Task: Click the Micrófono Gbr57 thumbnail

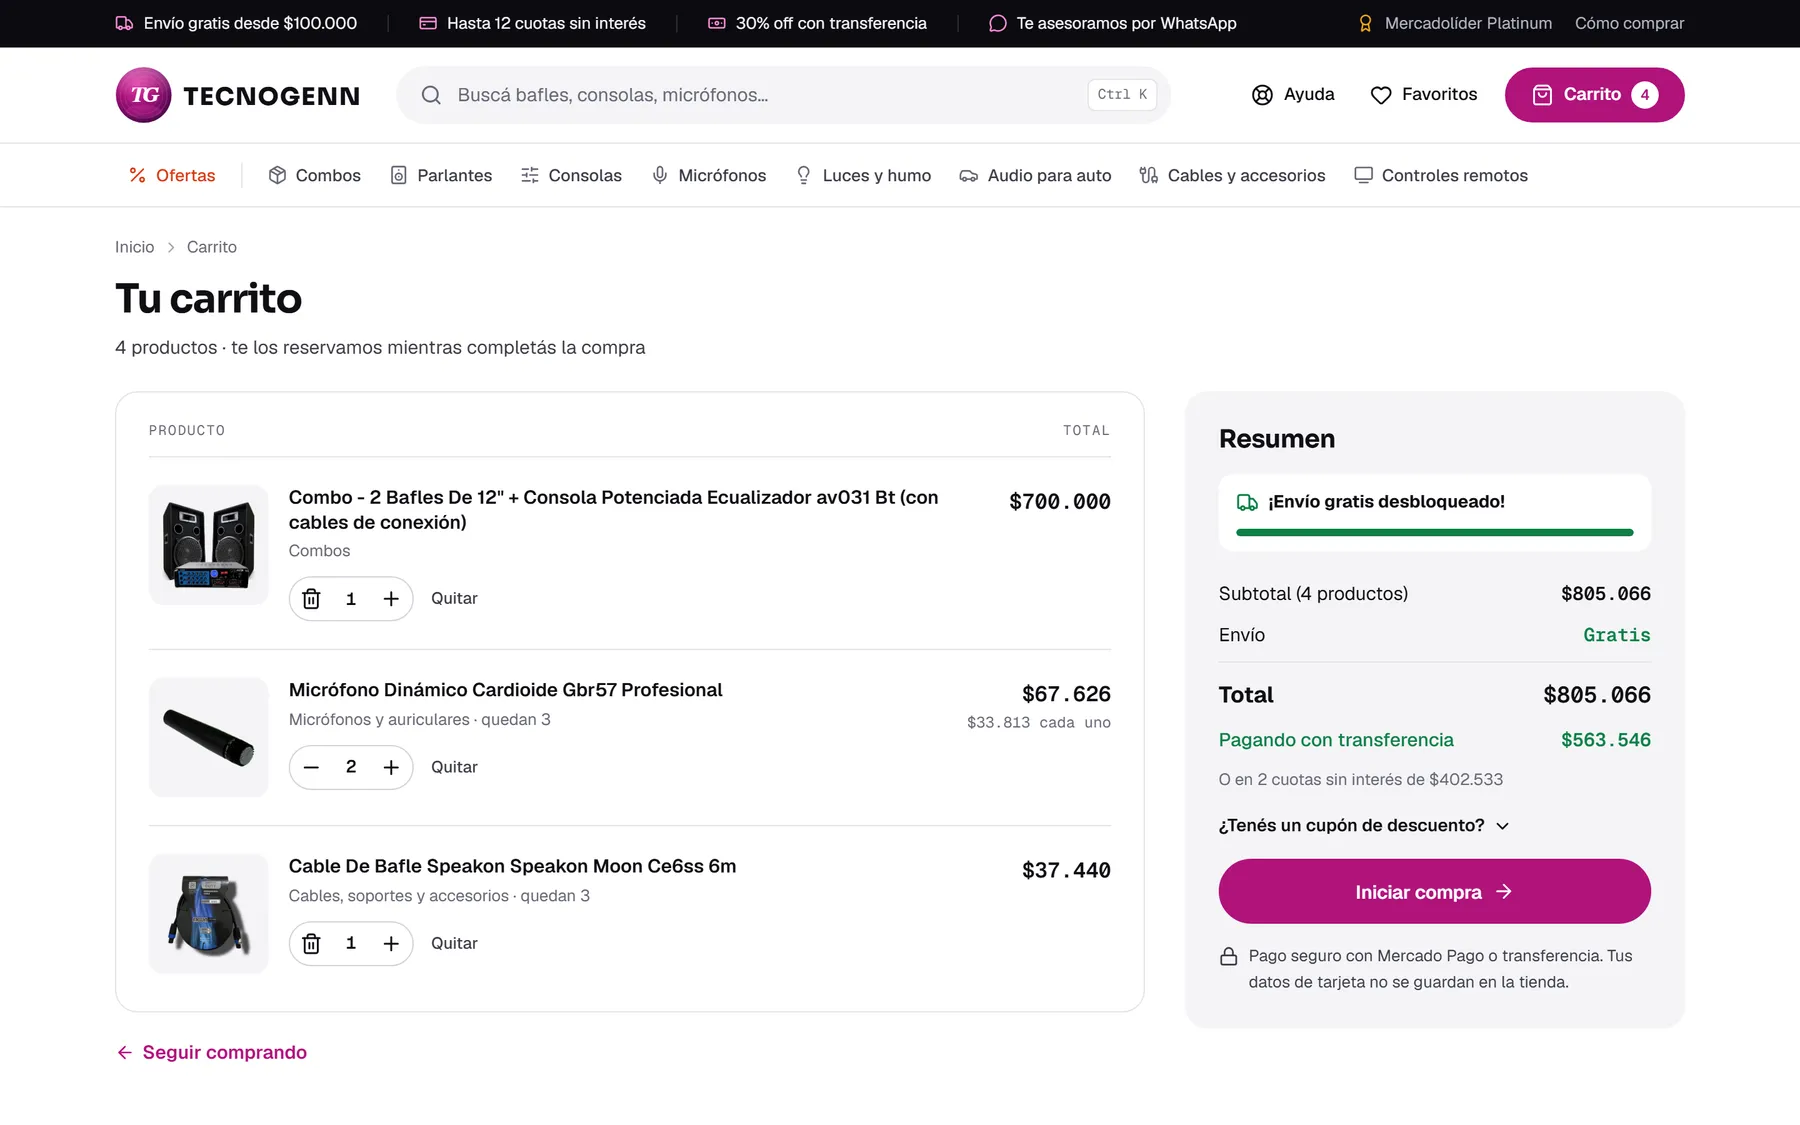Action: click(208, 738)
